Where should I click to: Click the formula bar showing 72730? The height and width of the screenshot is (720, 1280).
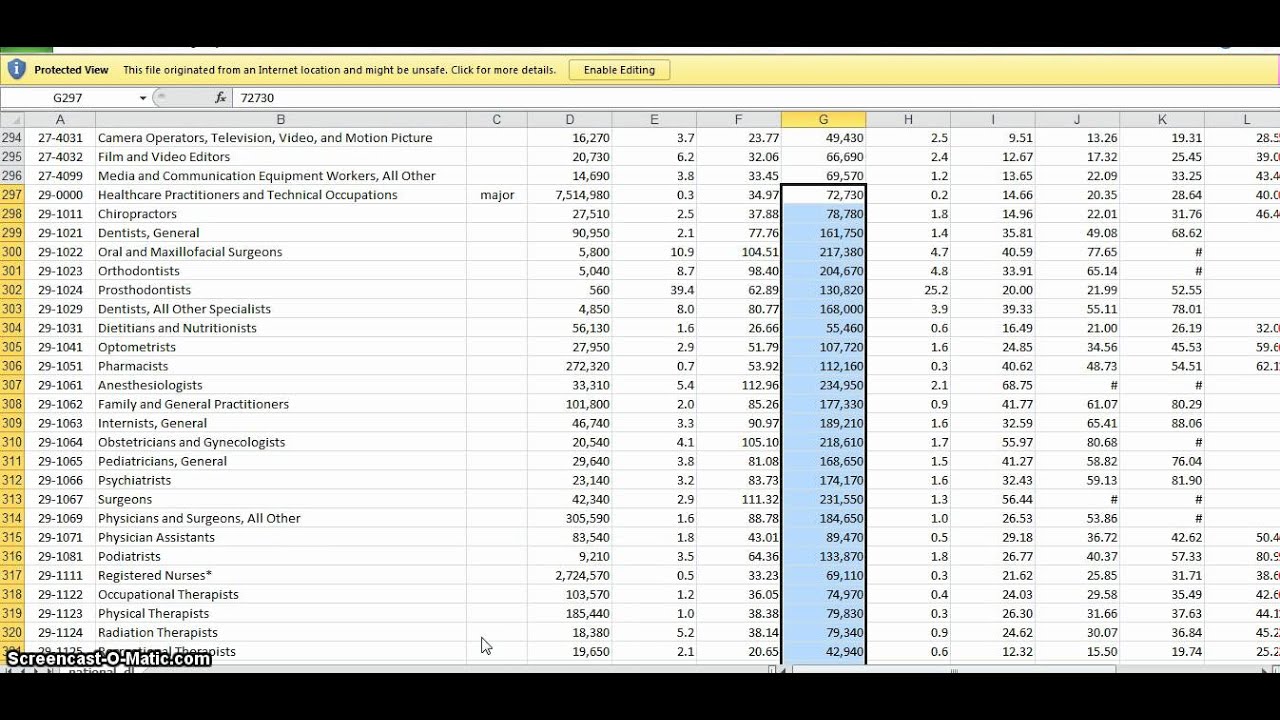[755, 98]
